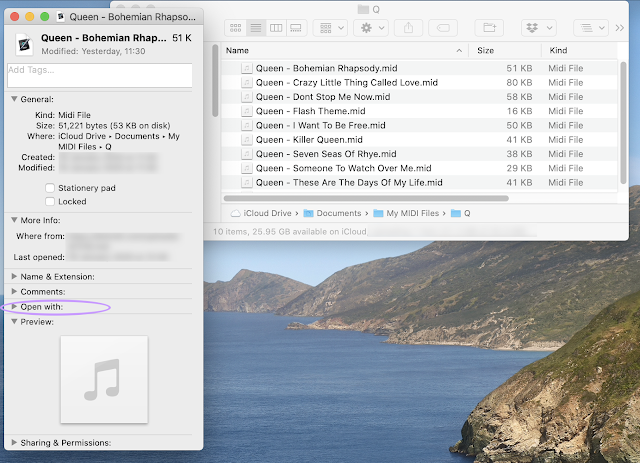The width and height of the screenshot is (640, 463).
Task: Switch Finder to icon view
Action: click(x=236, y=28)
